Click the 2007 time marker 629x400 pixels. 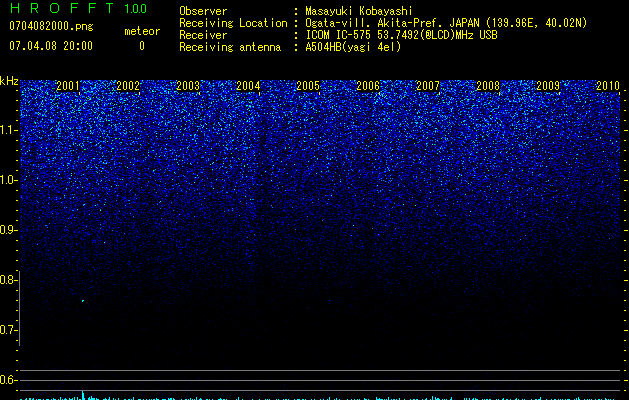tap(428, 86)
